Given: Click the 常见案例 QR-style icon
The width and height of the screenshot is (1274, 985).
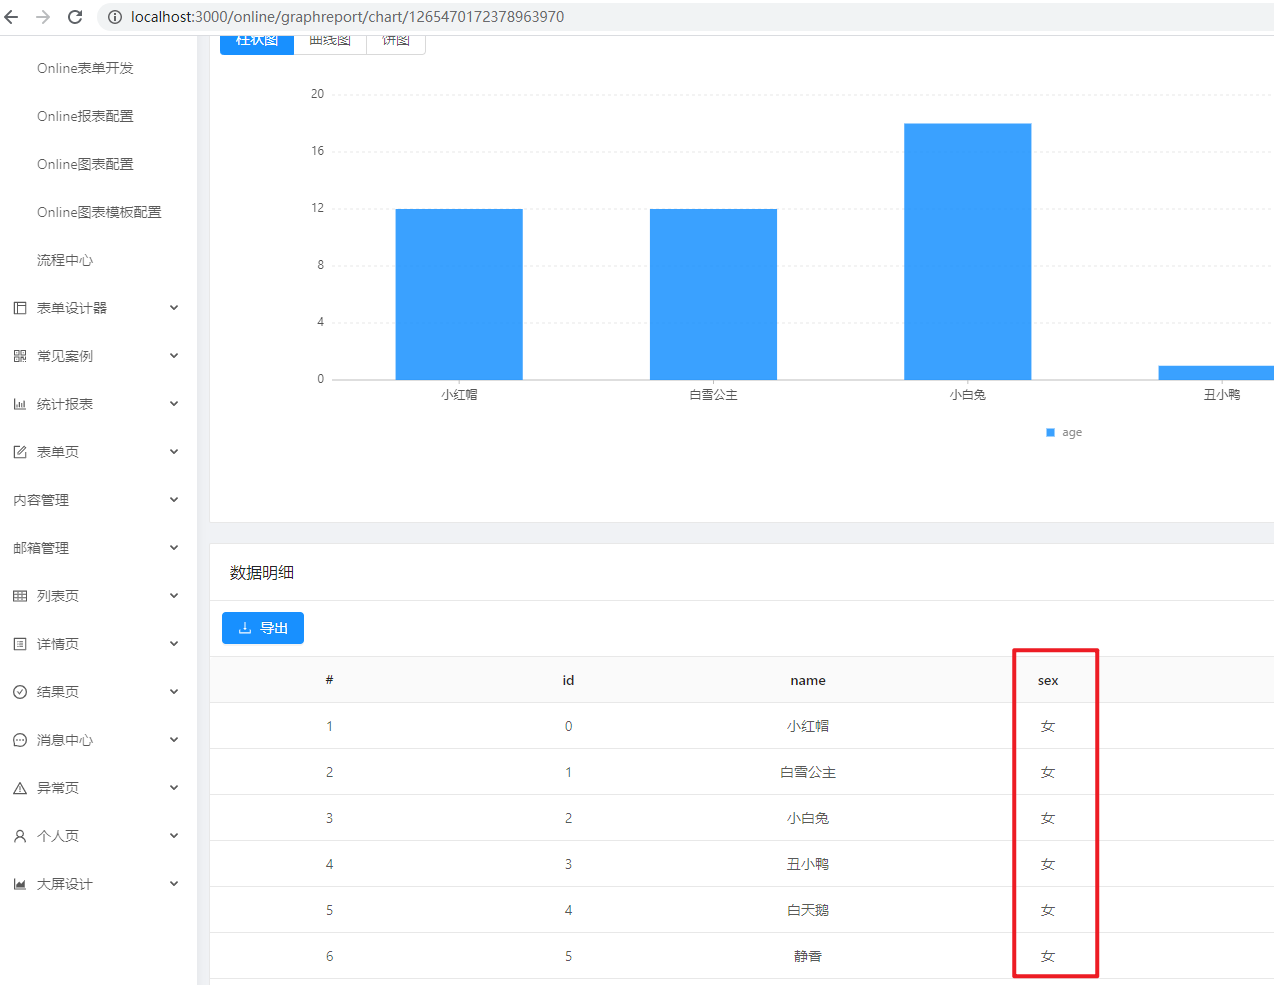Looking at the screenshot, I should [x=20, y=356].
